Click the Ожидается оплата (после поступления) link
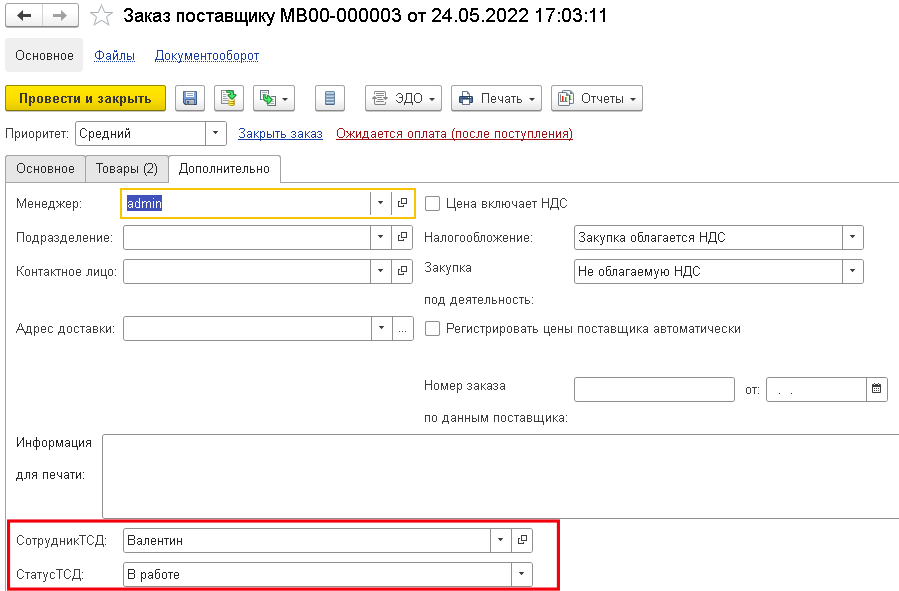The image size is (899, 591). click(455, 134)
